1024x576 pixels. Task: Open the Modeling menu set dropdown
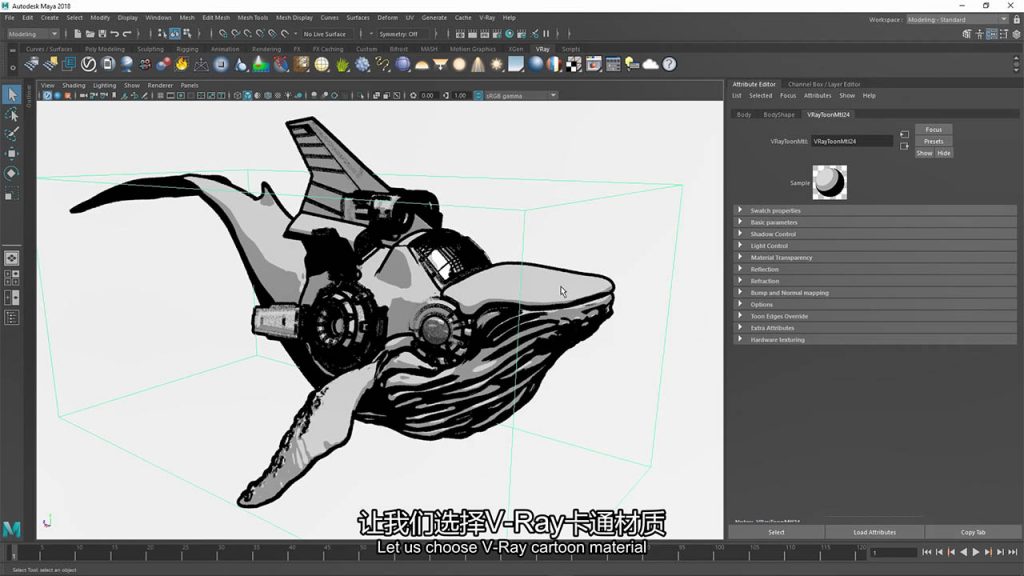pos(33,34)
